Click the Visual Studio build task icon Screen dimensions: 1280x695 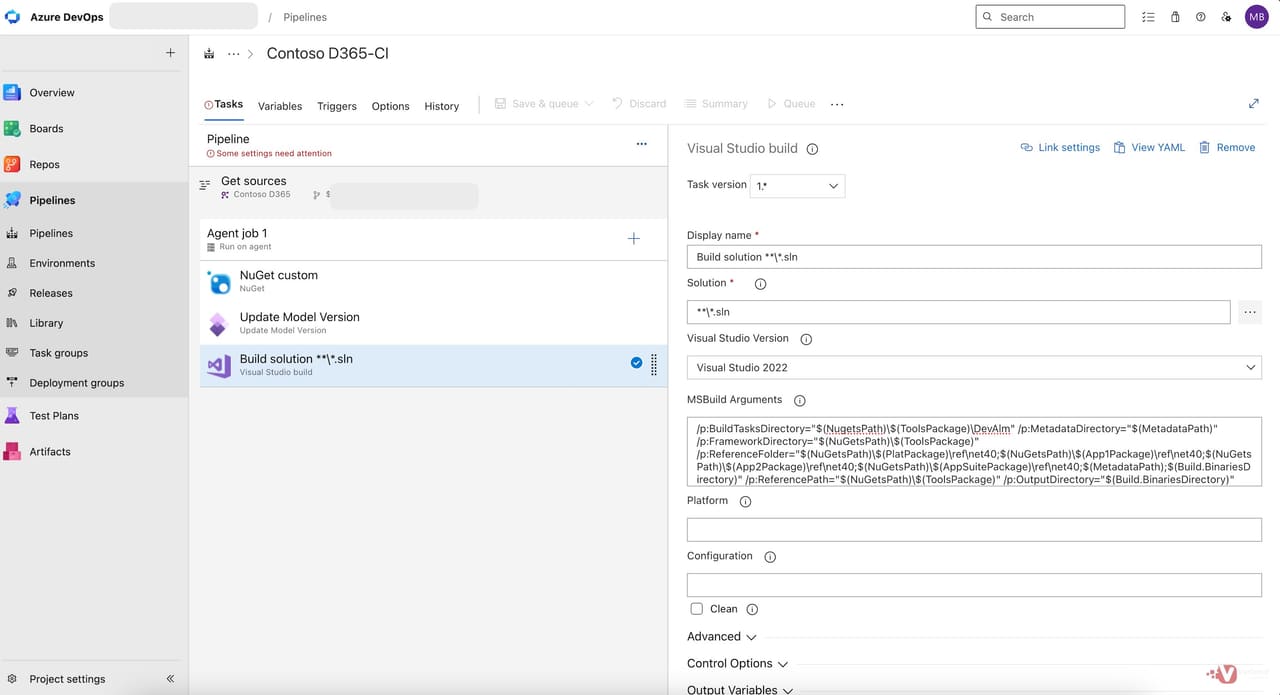[219, 366]
